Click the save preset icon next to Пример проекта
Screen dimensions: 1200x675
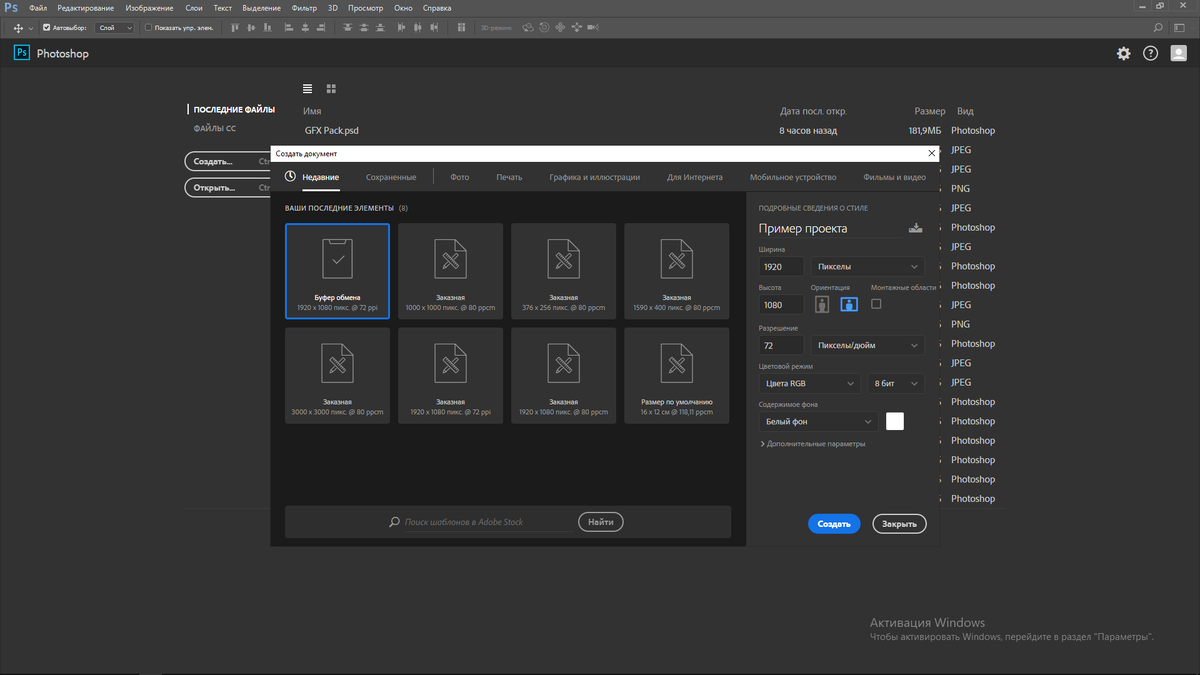(916, 228)
